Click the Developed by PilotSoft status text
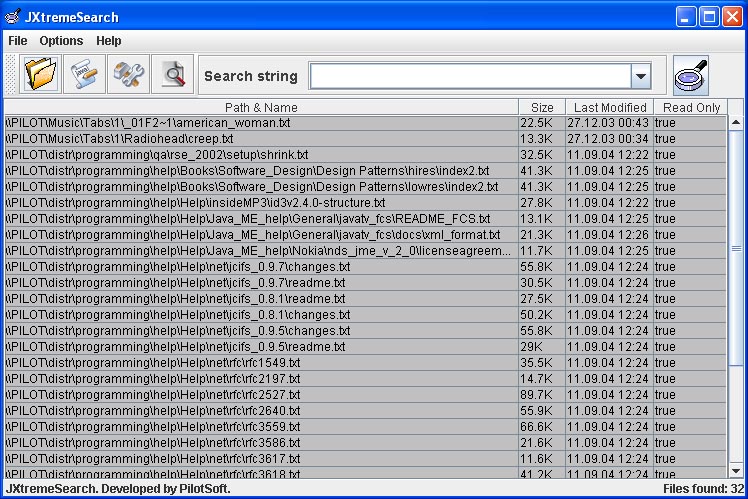 166,489
